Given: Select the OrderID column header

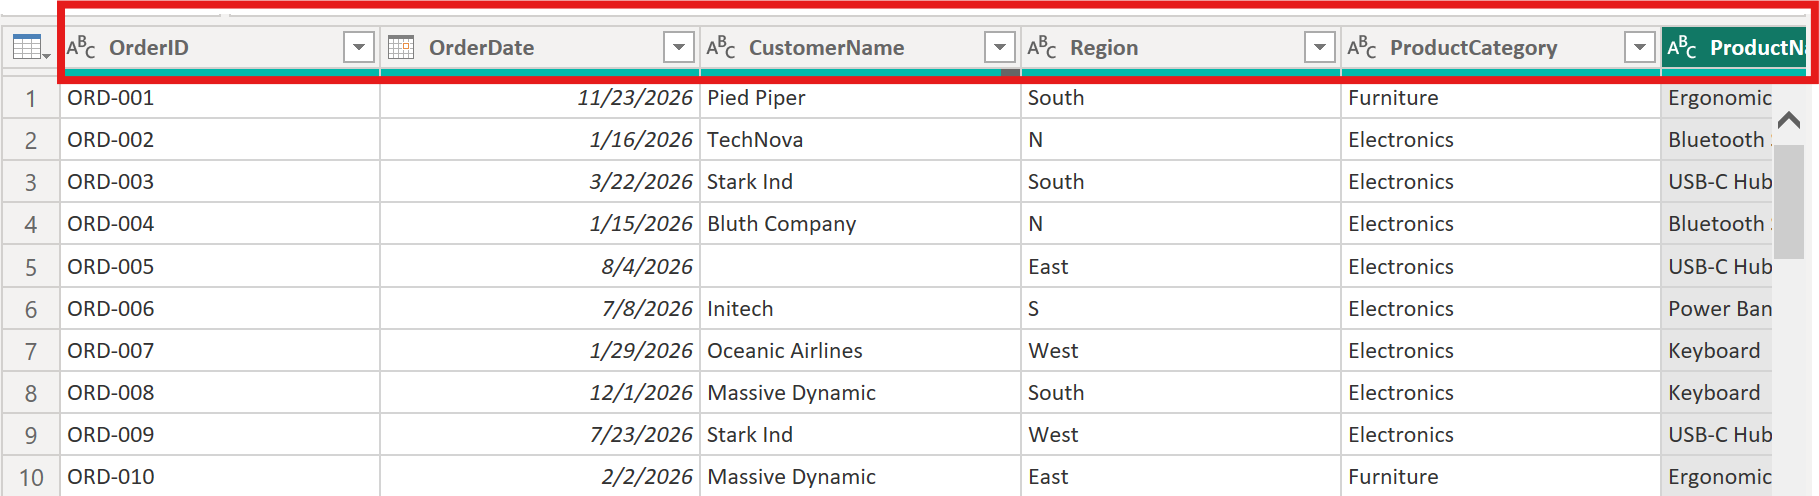Looking at the screenshot, I should (220, 48).
